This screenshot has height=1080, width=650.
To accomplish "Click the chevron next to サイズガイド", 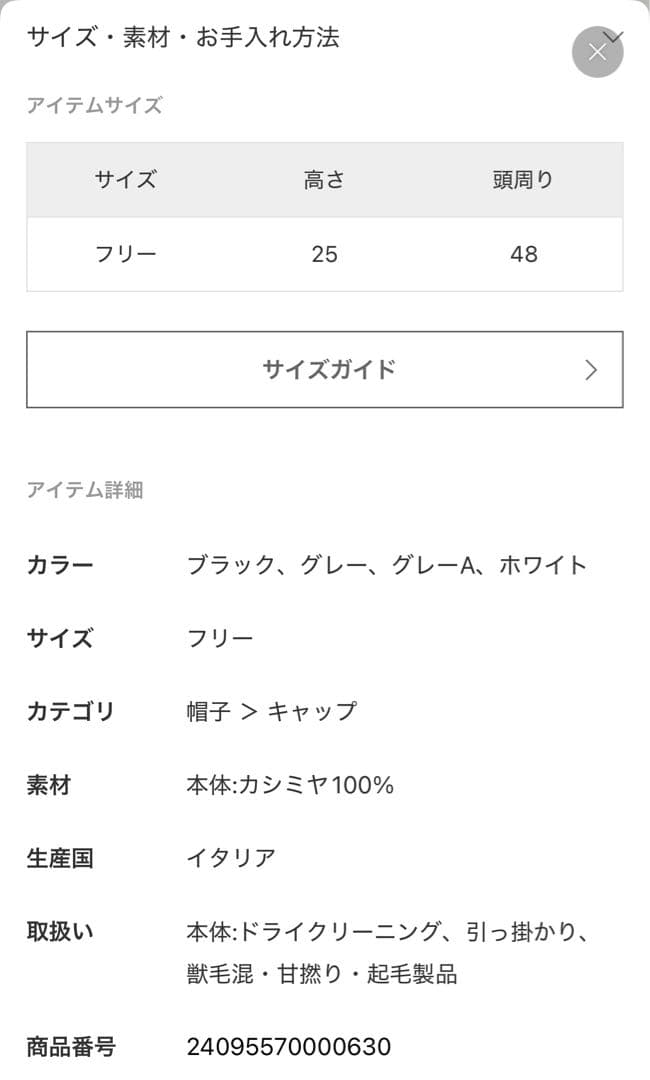I will [590, 369].
